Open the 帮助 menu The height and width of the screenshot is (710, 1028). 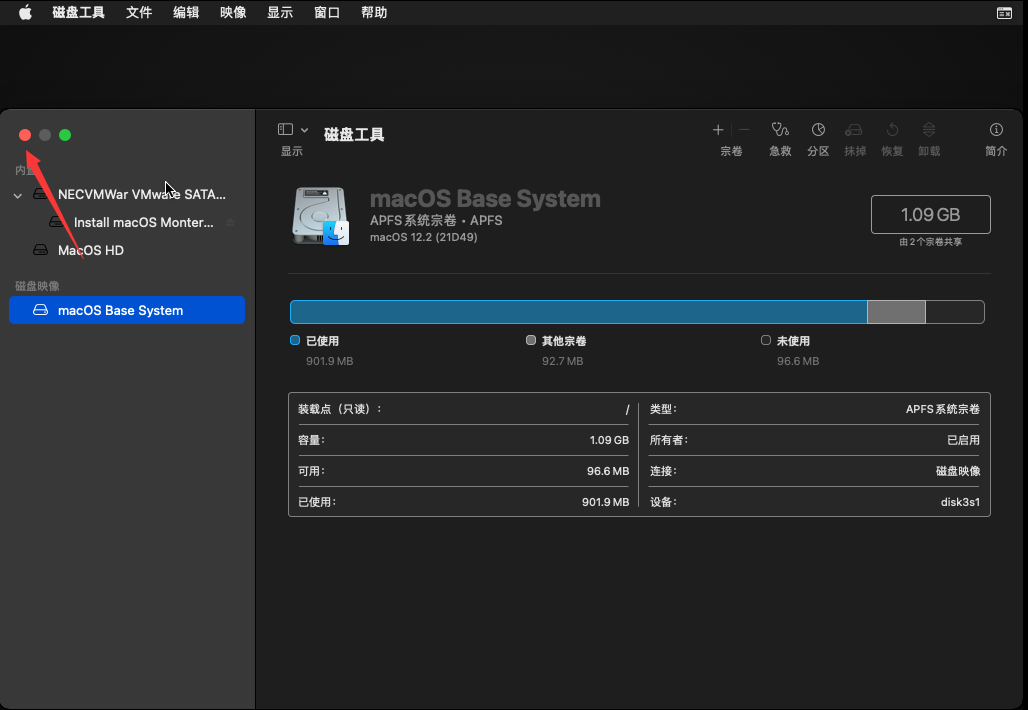[x=374, y=12]
